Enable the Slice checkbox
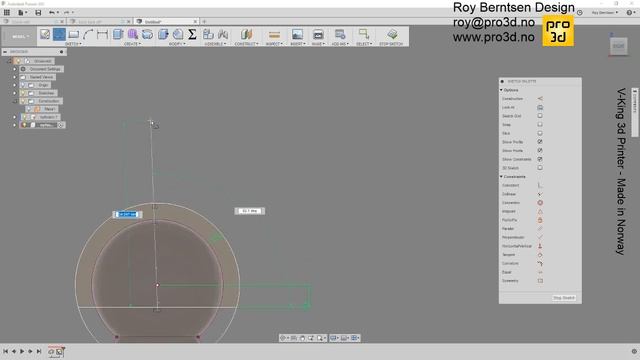The image size is (640, 360). [x=540, y=133]
